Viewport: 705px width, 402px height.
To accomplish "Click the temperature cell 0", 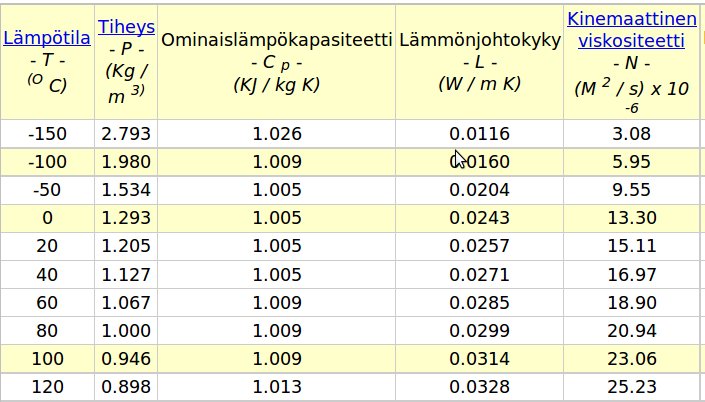I will coord(47,217).
